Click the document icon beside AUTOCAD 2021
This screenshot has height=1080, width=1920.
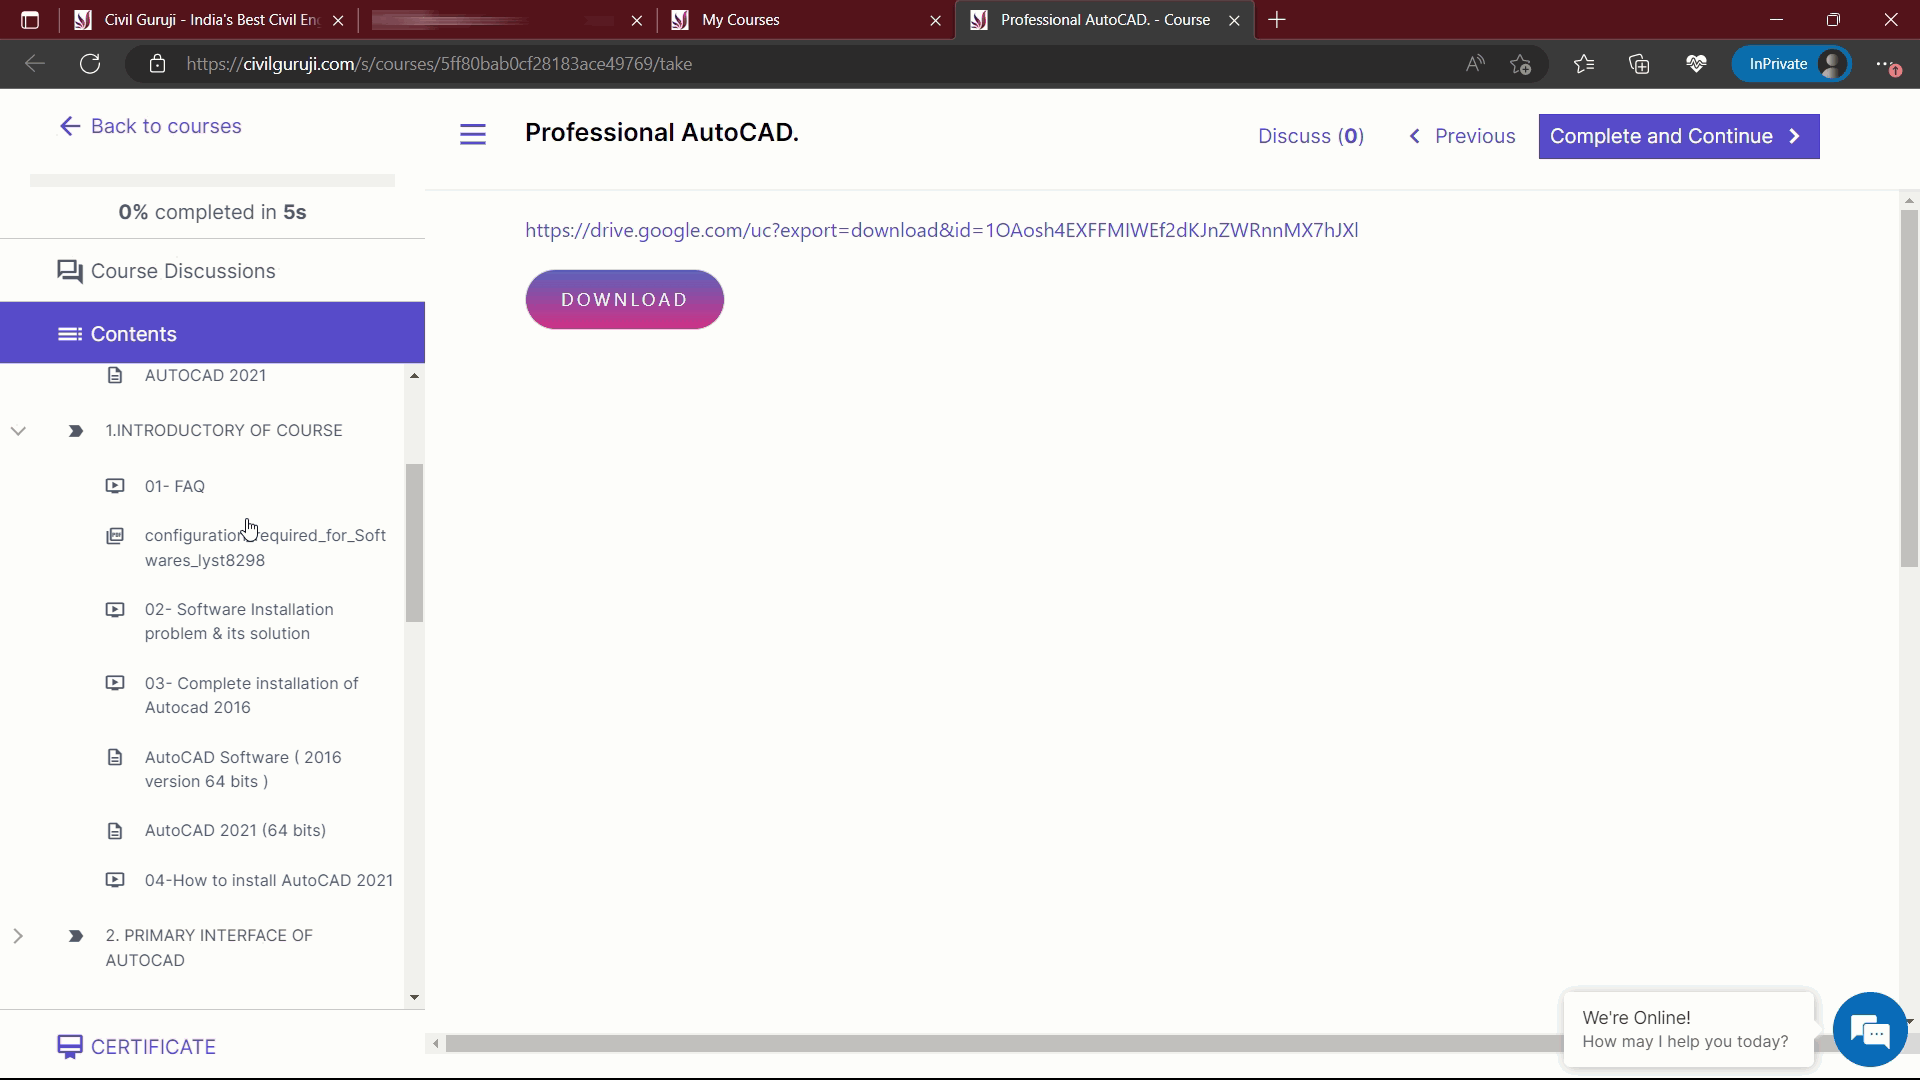115,375
